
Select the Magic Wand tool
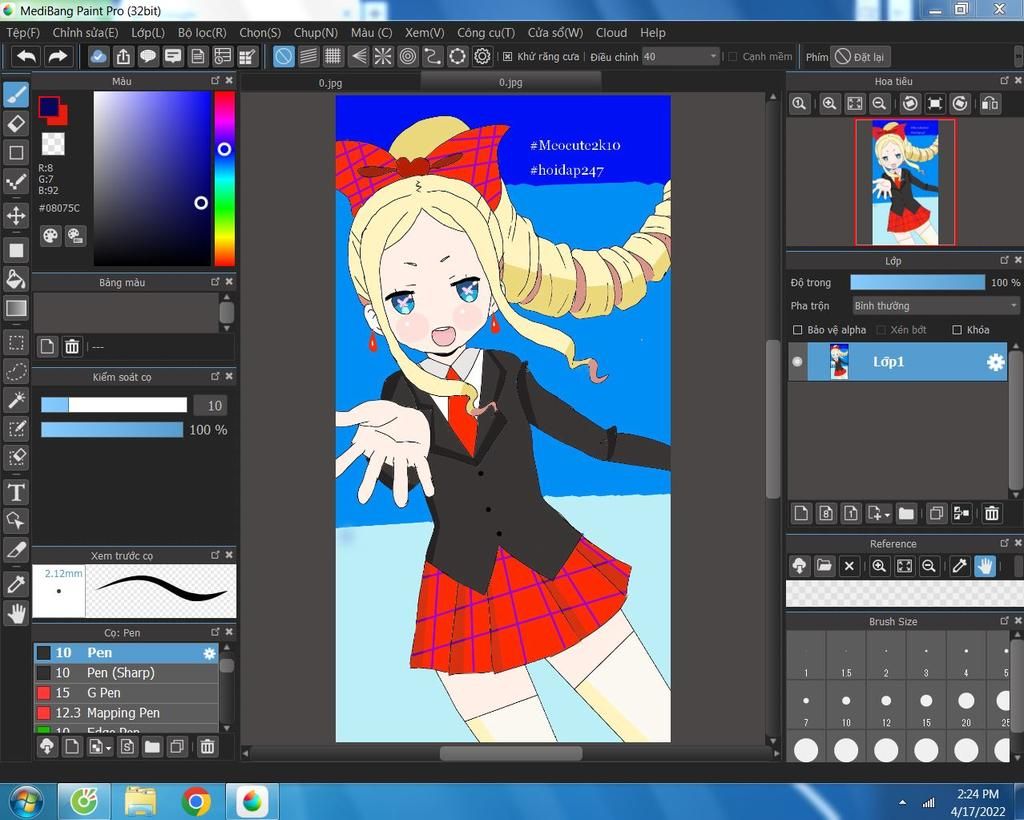(16, 400)
